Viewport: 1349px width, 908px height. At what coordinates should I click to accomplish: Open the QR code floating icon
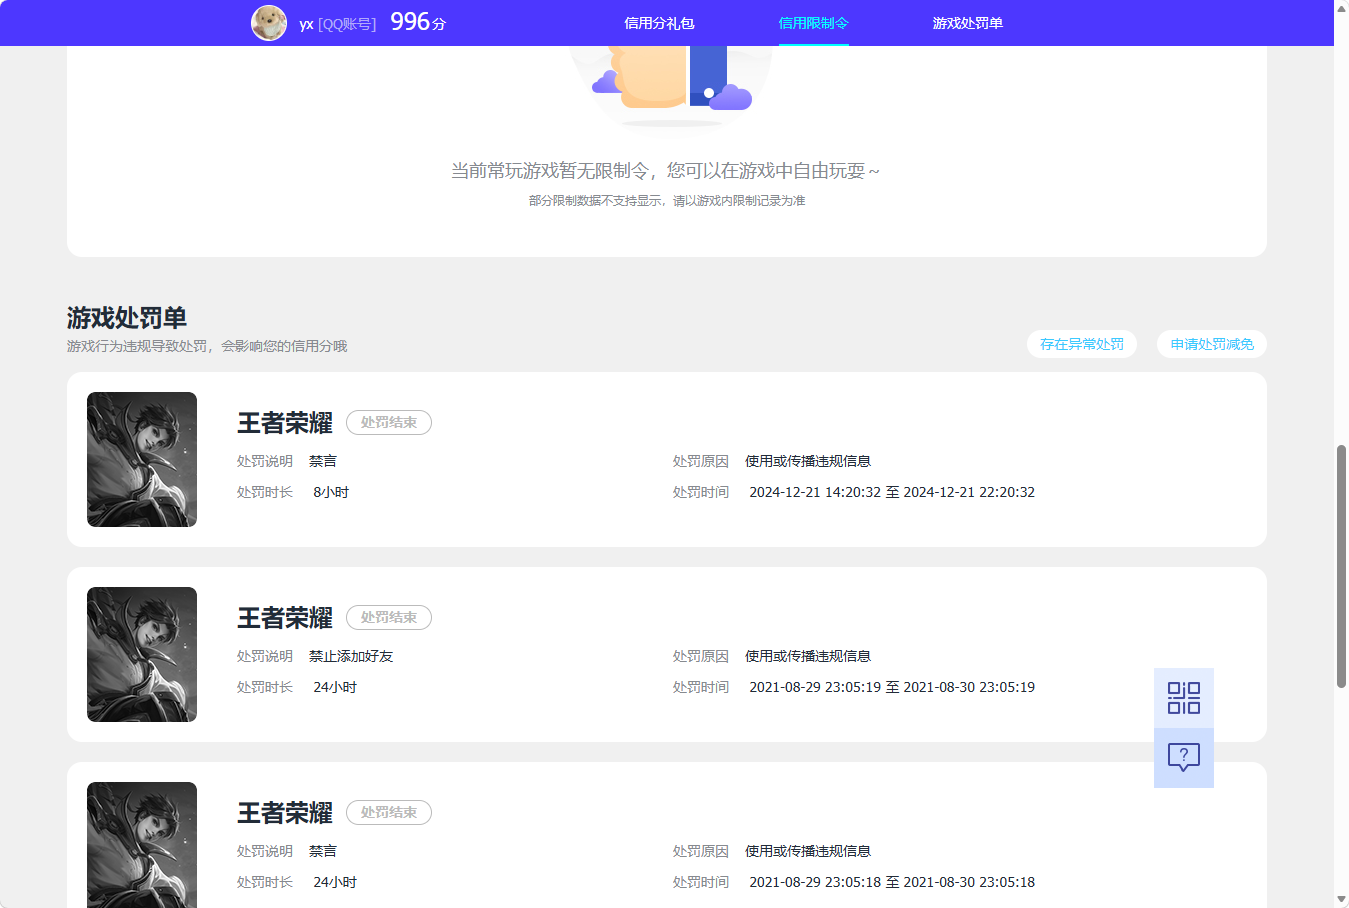(x=1184, y=698)
